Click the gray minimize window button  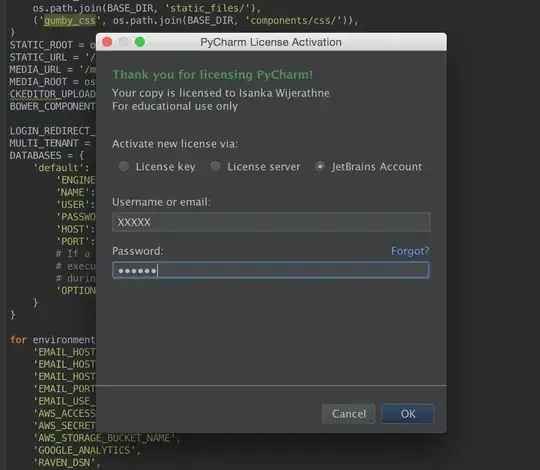click(124, 42)
